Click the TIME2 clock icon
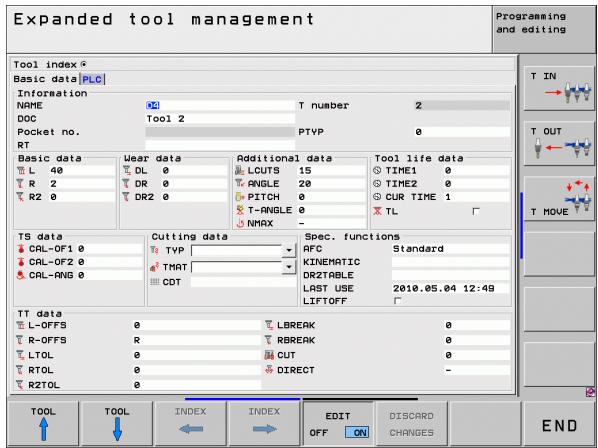The image size is (598, 448). [377, 184]
